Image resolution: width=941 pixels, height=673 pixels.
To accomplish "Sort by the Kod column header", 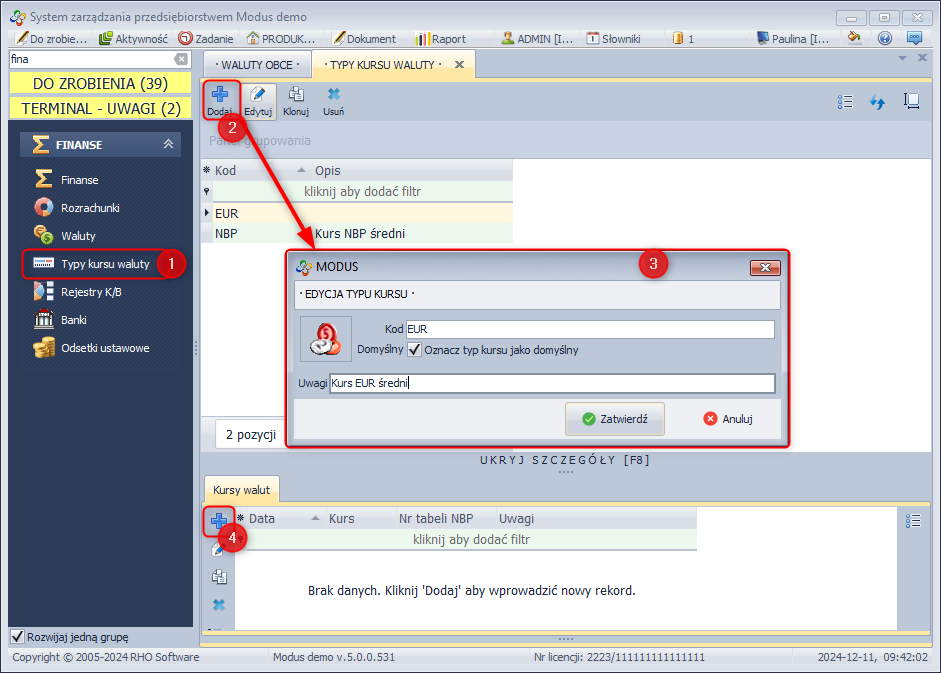I will pyautogui.click(x=250, y=171).
